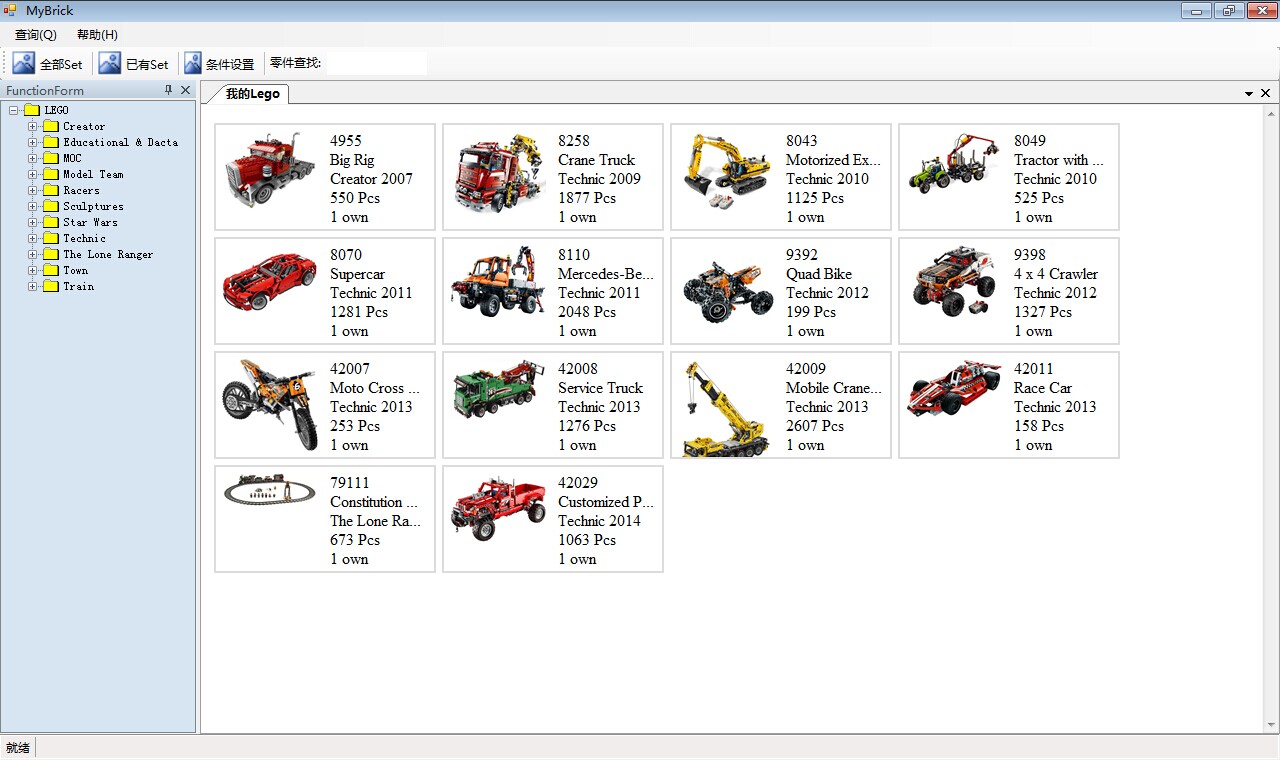Click the MOC folder icon
Image resolution: width=1280 pixels, height=760 pixels.
(51, 158)
